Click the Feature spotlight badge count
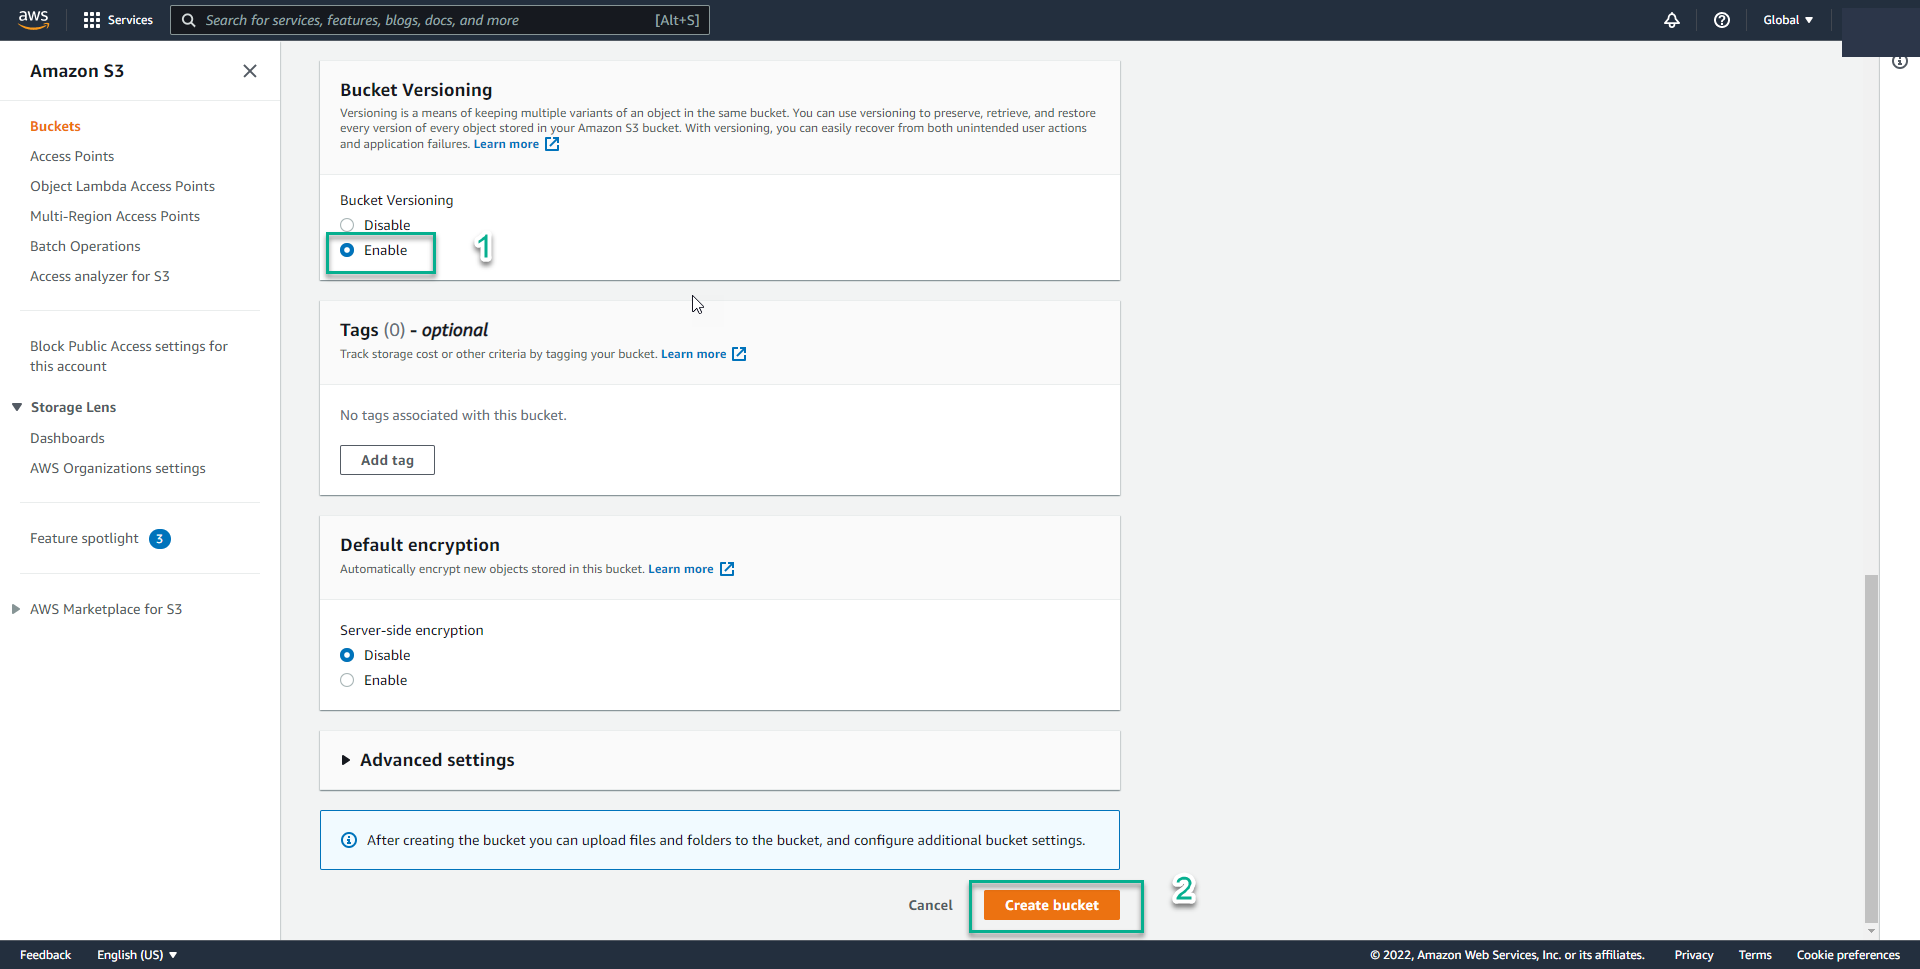Viewport: 1920px width, 969px height. pos(159,539)
